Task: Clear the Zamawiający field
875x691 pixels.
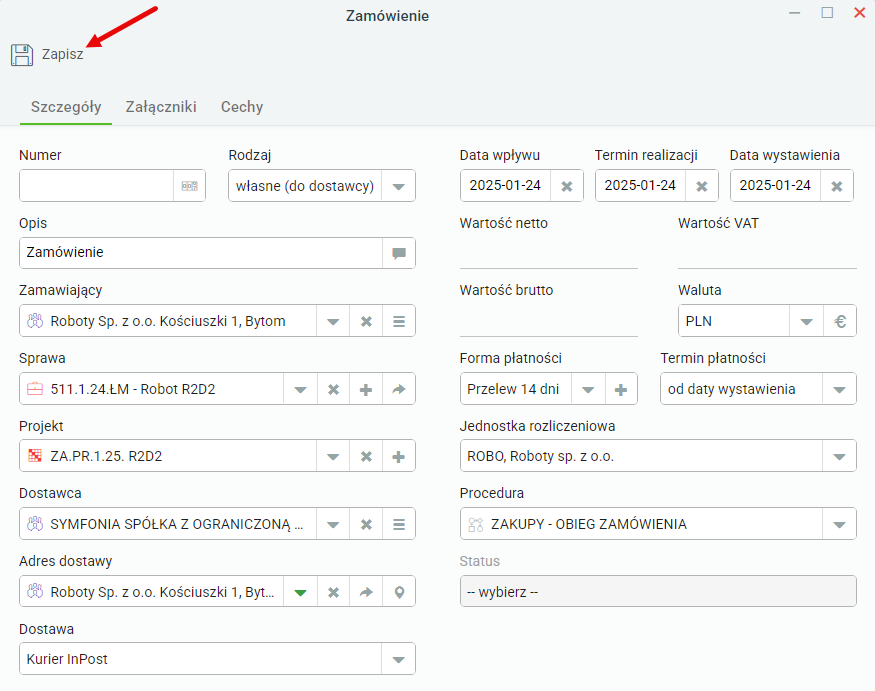Action: tap(366, 321)
